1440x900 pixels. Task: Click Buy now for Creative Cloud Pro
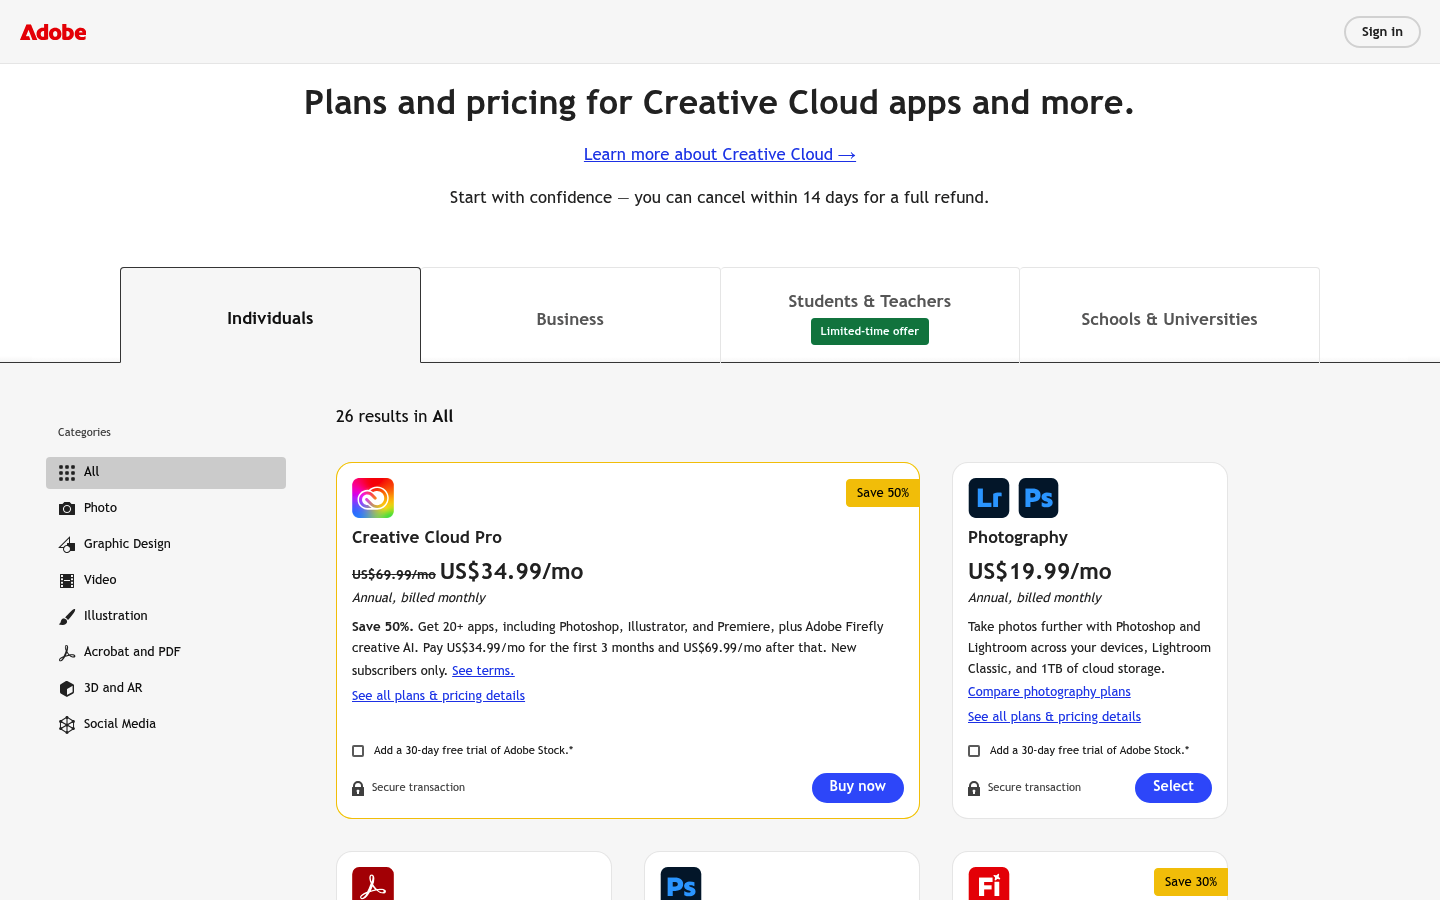858,788
